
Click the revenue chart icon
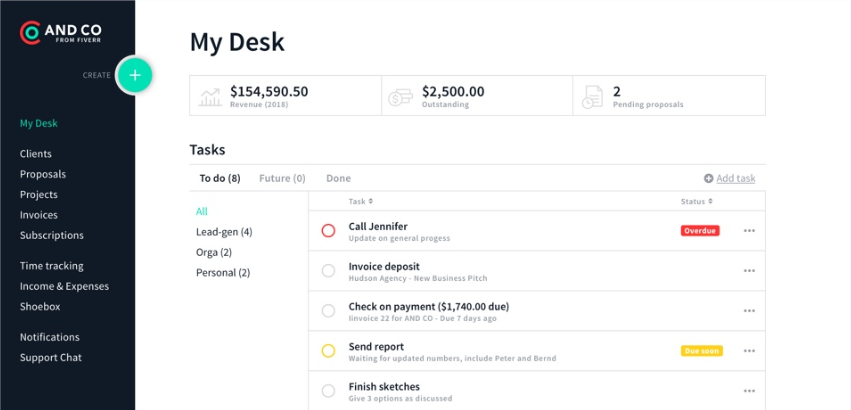click(211, 96)
